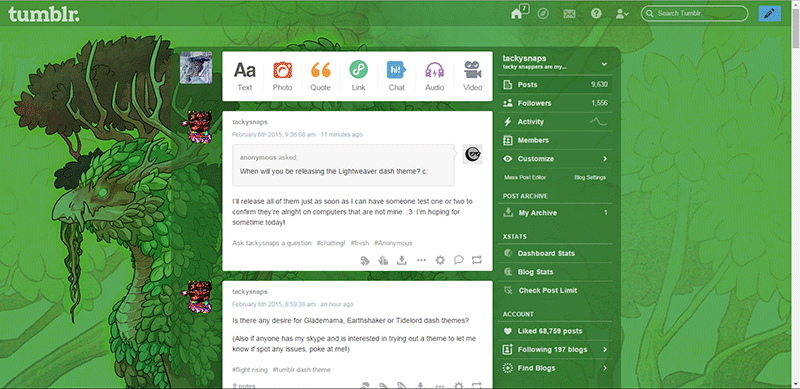Click the blue compose pencil button
The width and height of the screenshot is (800, 389).
pyautogui.click(x=769, y=13)
